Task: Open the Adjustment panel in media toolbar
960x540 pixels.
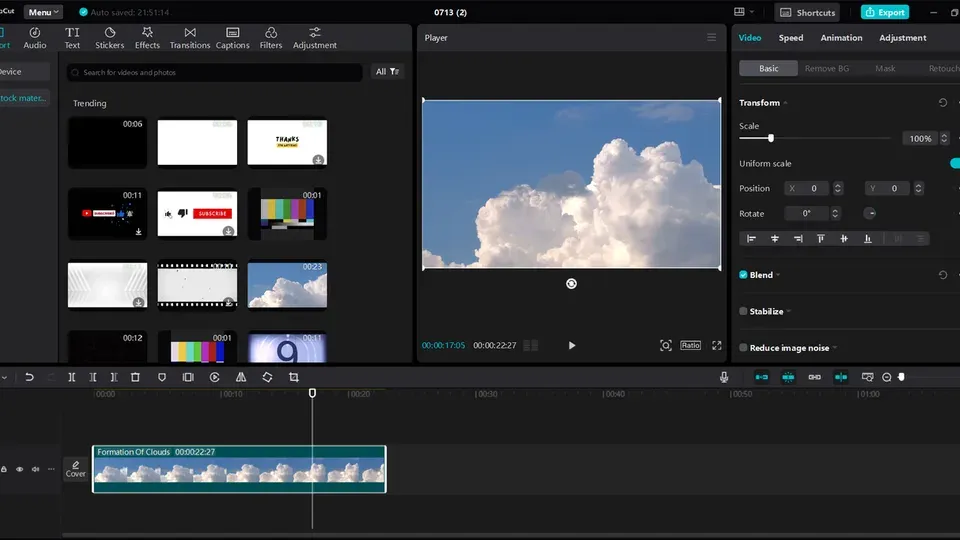Action: (315, 38)
